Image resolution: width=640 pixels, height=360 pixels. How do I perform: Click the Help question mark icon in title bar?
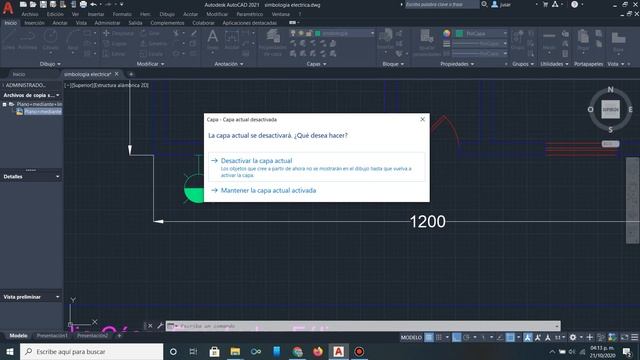pos(575,4)
